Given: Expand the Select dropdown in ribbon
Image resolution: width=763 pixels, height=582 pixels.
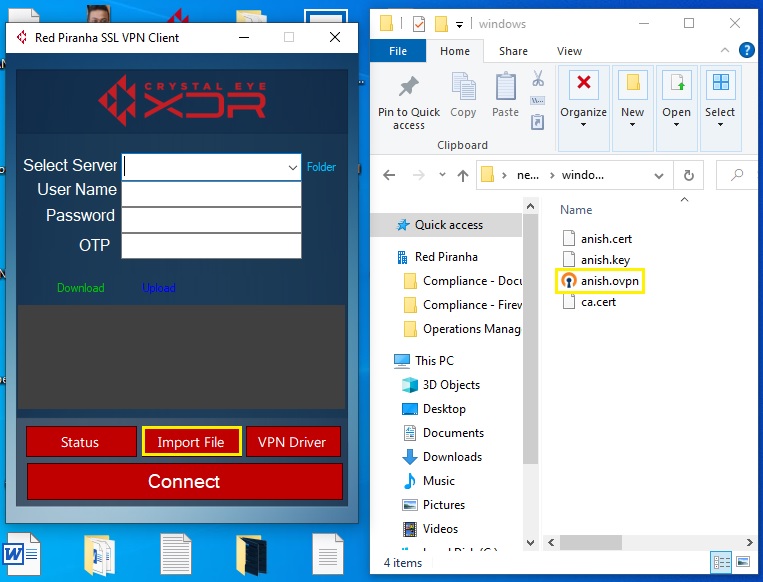Looking at the screenshot, I should 720,108.
